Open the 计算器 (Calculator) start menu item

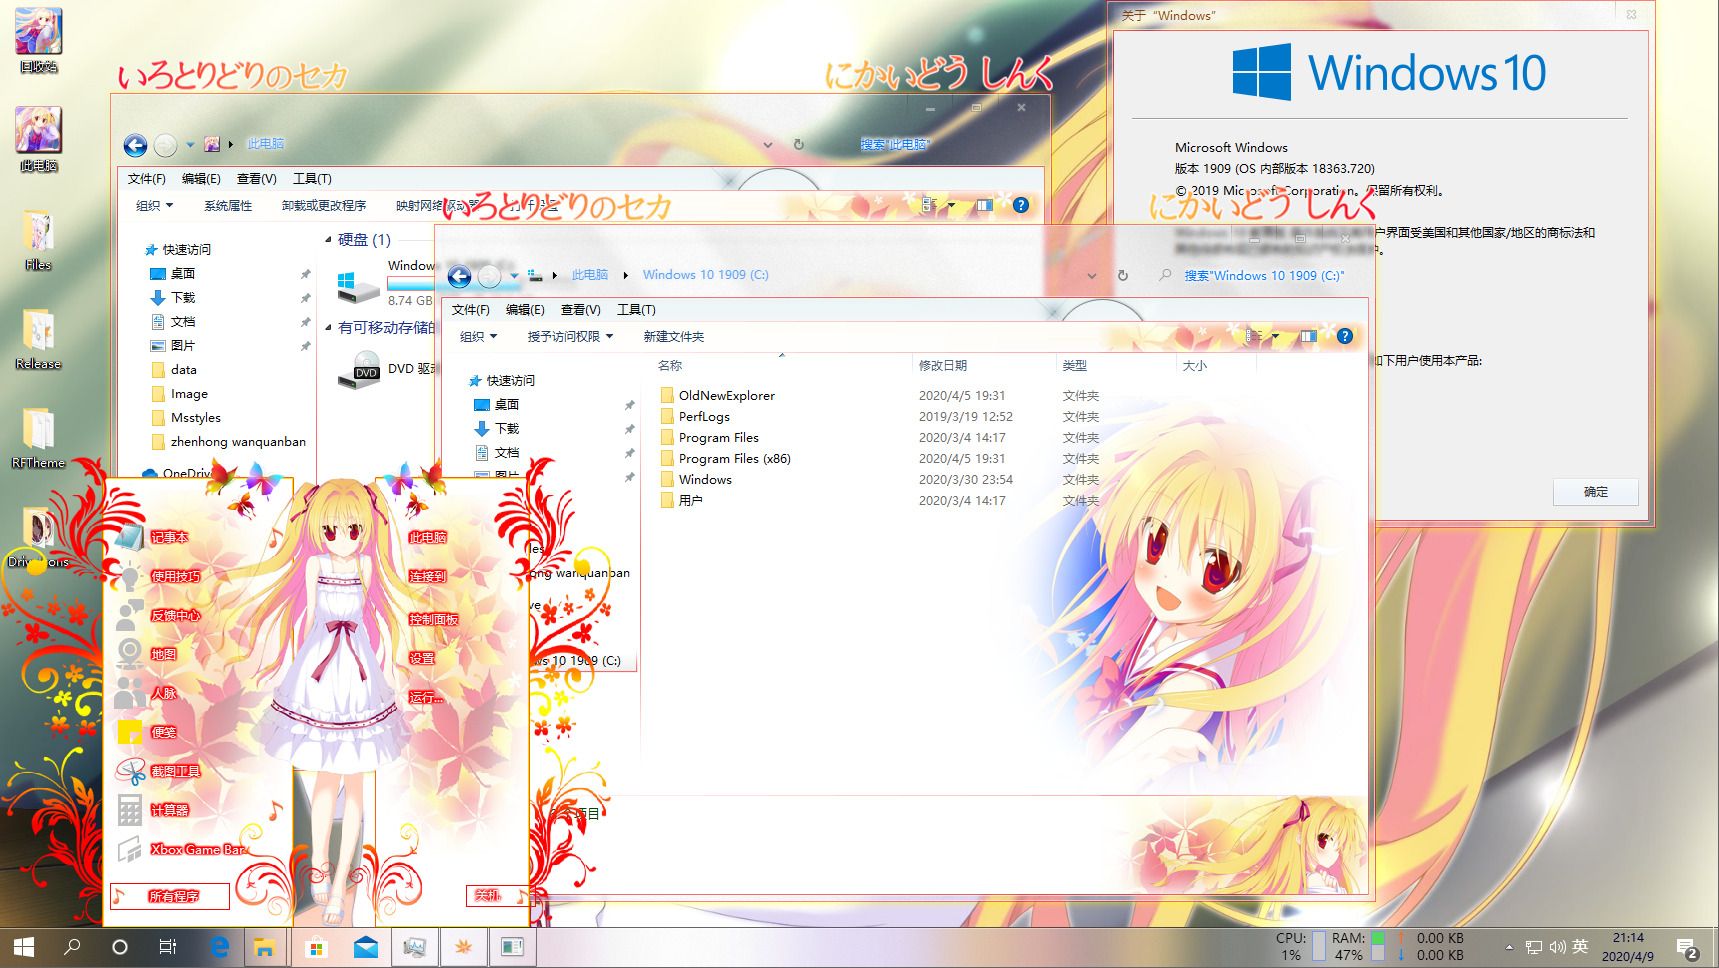(169, 810)
